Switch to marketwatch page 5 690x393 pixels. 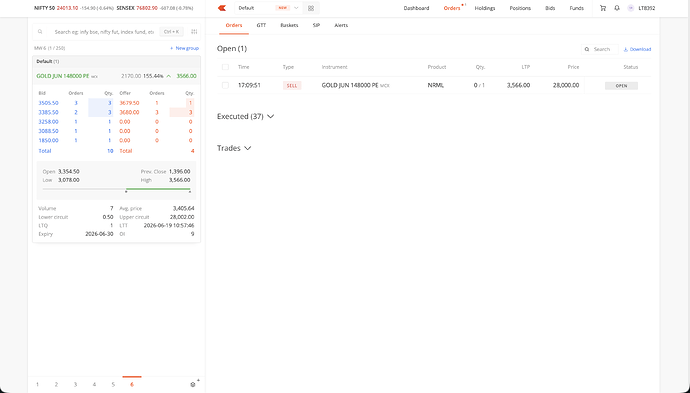(113, 384)
